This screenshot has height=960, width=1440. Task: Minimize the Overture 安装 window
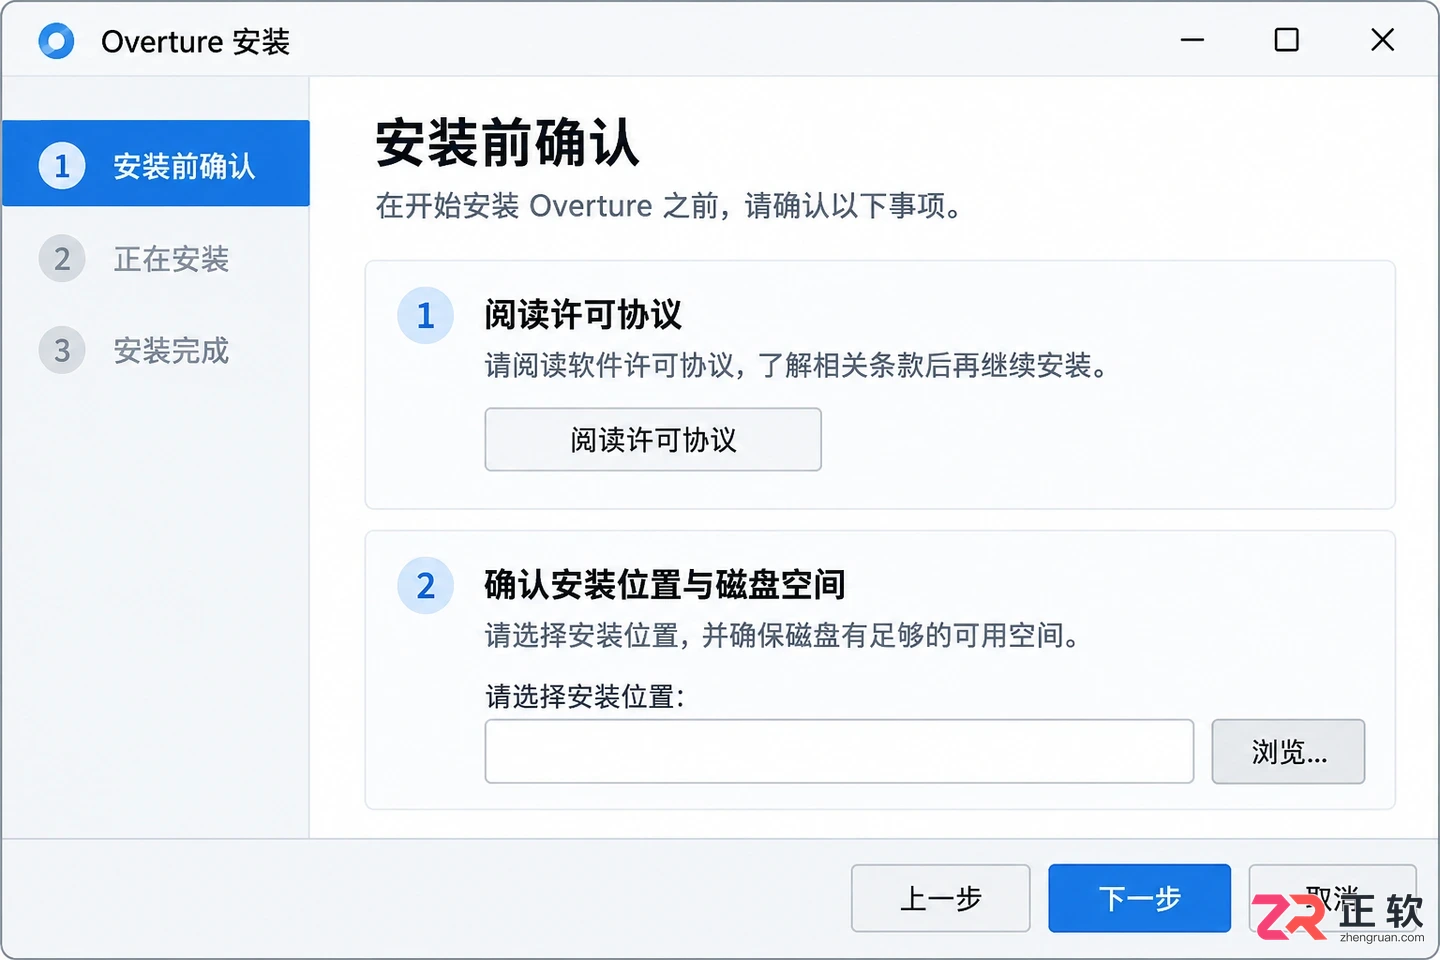click(x=1192, y=40)
